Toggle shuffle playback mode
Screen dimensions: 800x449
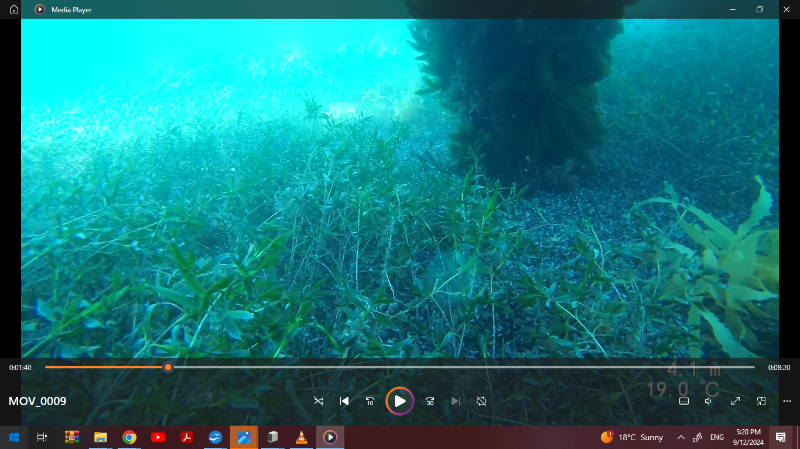click(318, 401)
